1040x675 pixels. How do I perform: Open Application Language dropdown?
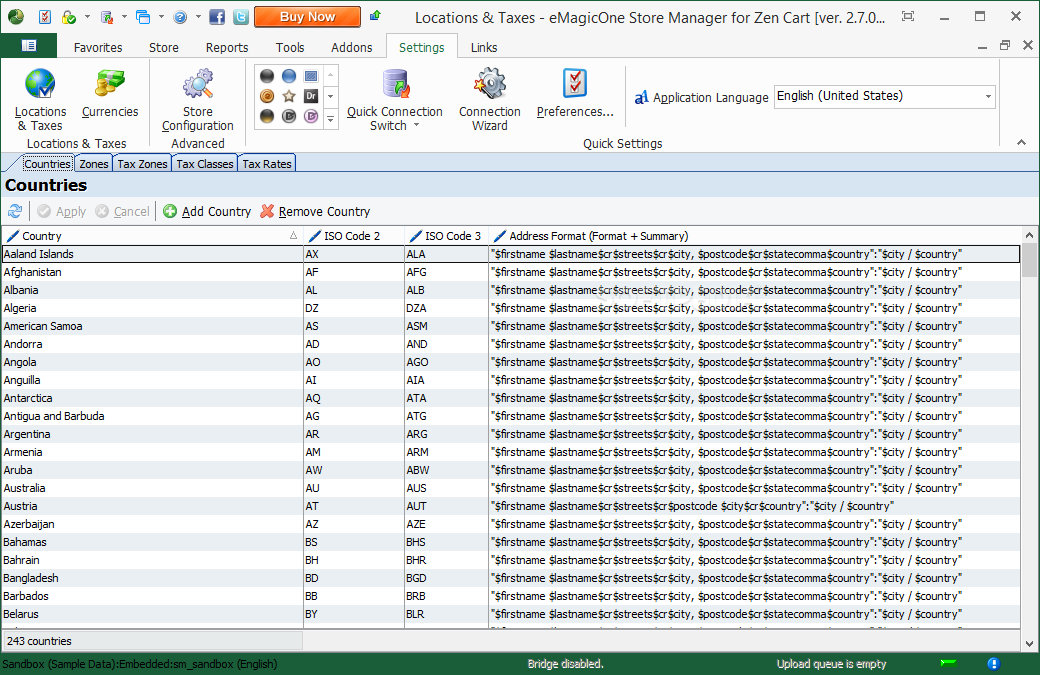pos(988,97)
